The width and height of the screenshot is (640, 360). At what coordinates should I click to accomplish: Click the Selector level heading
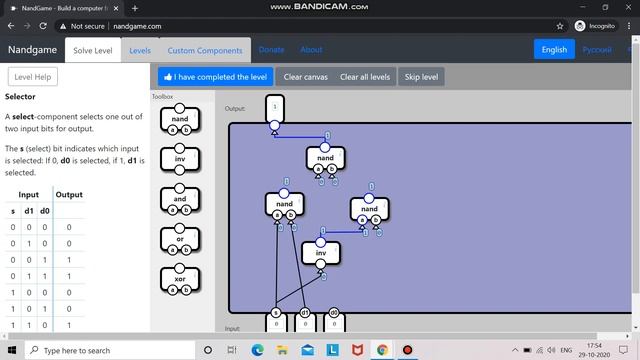point(20,97)
